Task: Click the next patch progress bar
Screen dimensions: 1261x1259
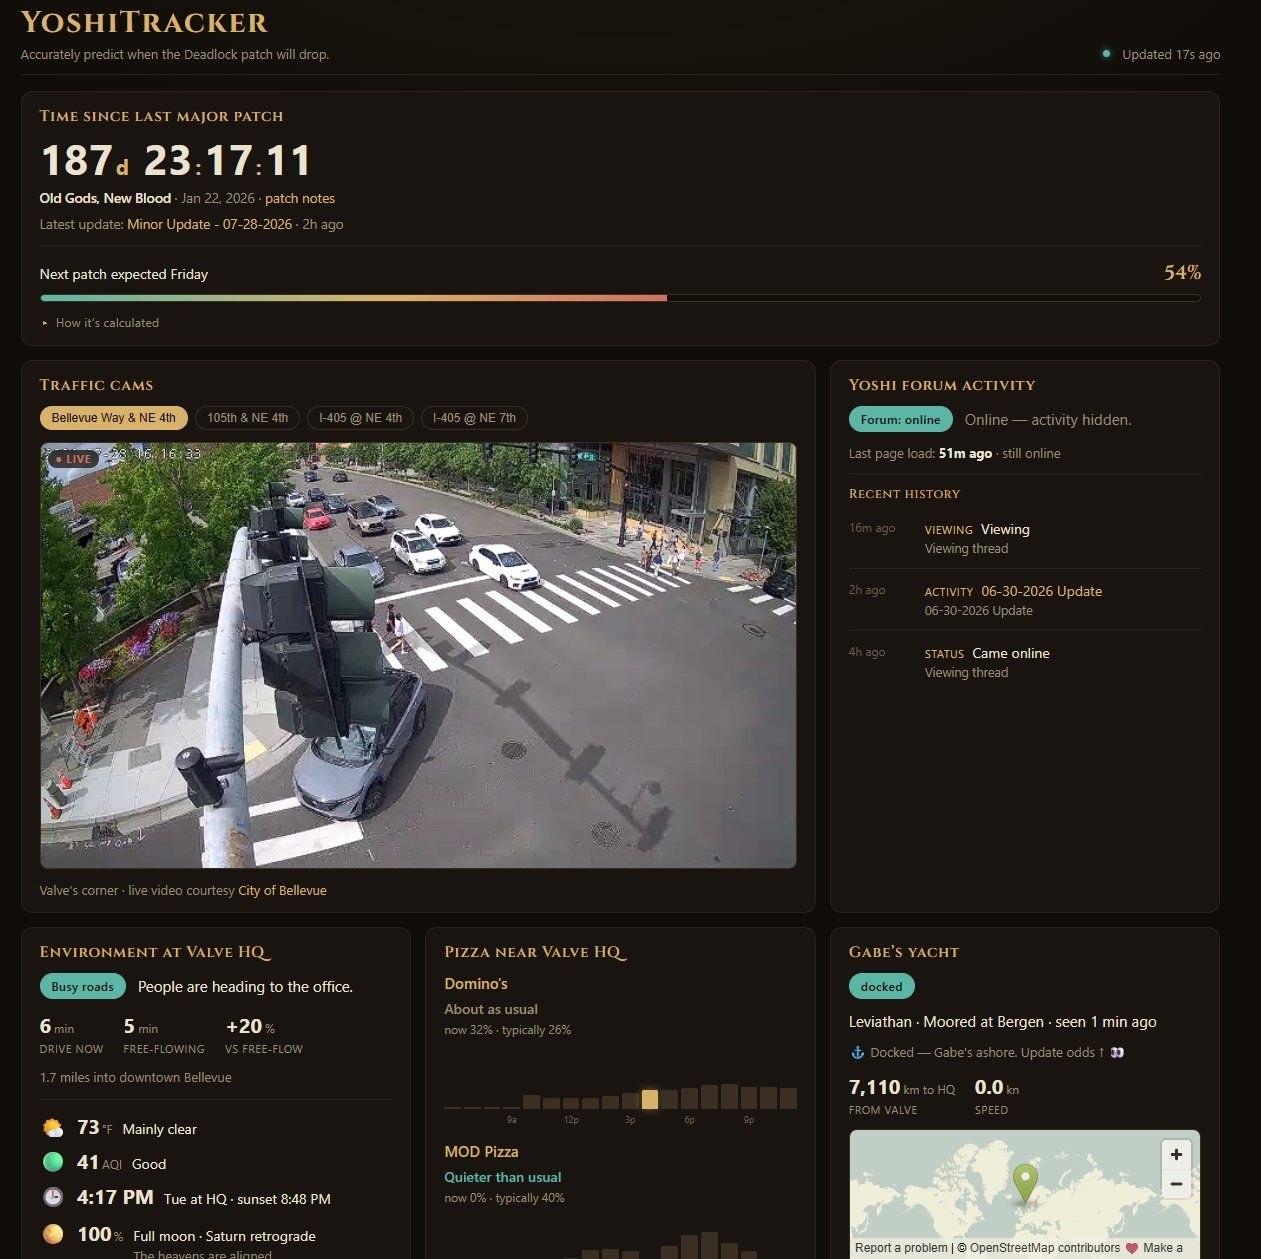Action: [x=620, y=298]
